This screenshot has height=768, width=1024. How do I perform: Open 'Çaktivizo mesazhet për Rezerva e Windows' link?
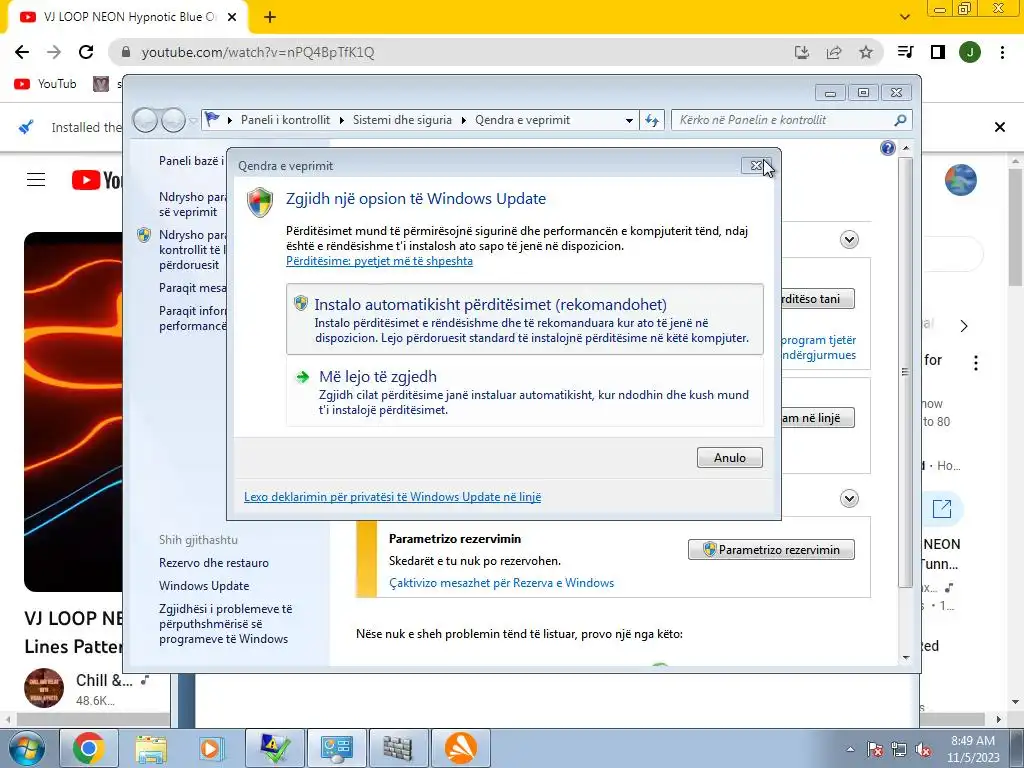tap(502, 583)
